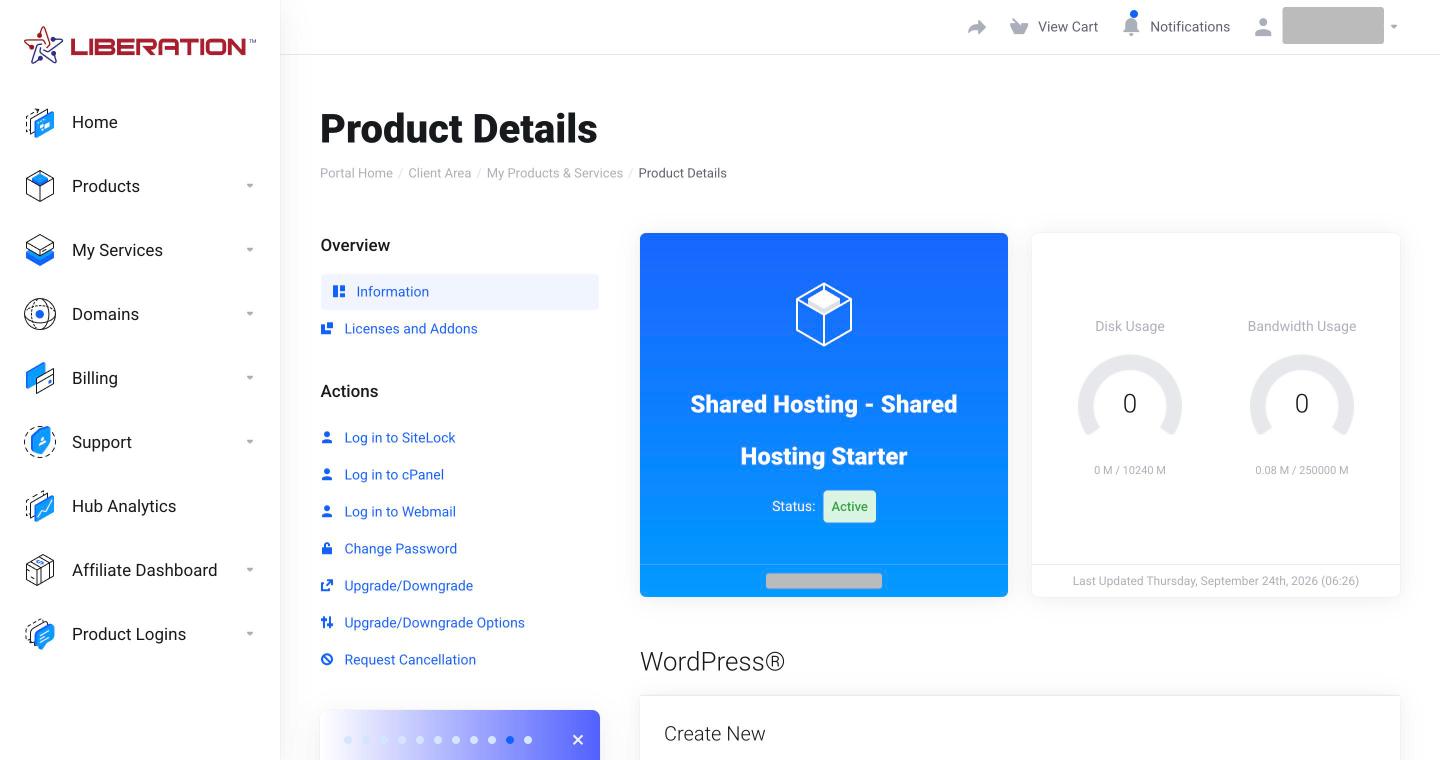Go to Home in sidebar
This screenshot has width=1440, height=760.
pyautogui.click(x=95, y=122)
